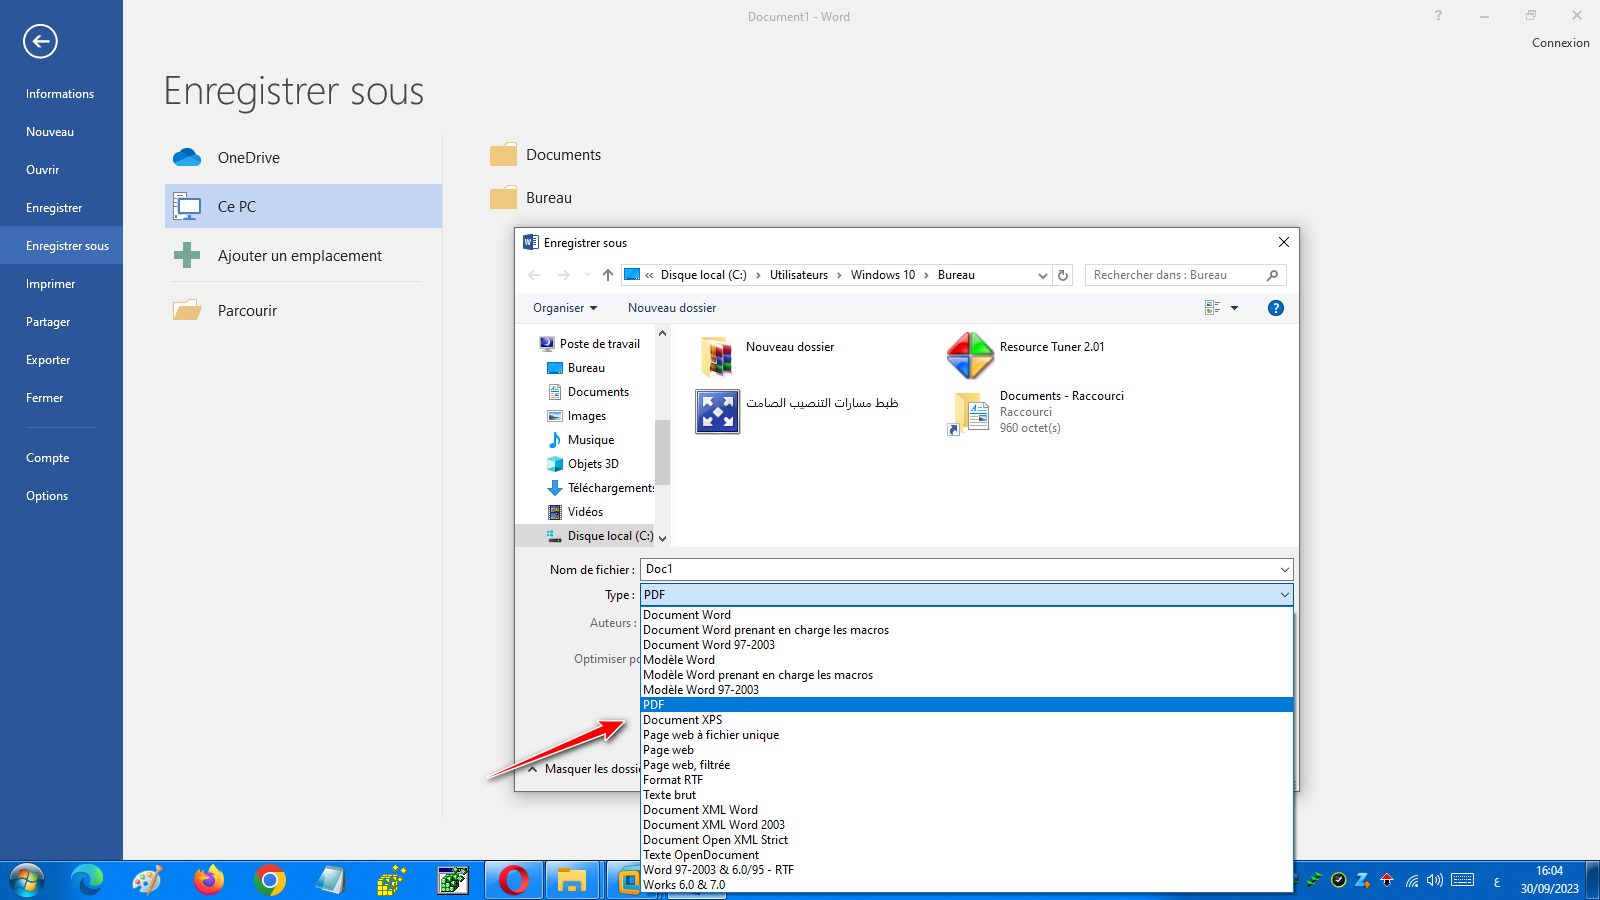Click the search magnifier in Rechercher box
This screenshot has height=900, width=1600.
tap(1272, 275)
